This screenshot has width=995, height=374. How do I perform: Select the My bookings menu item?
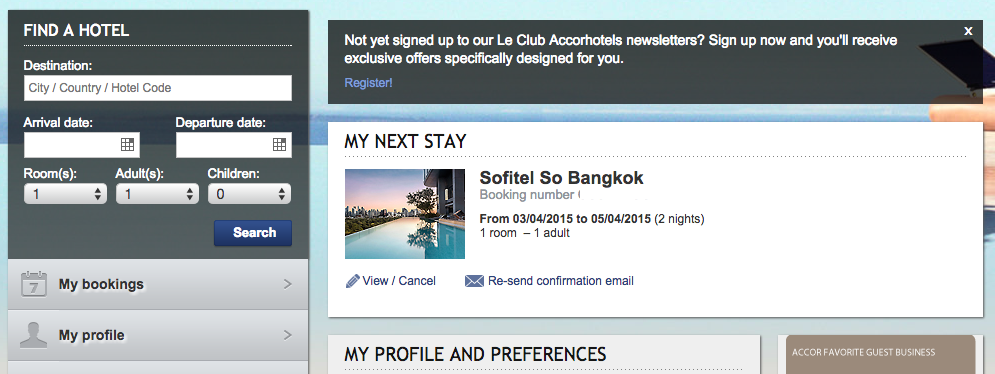point(158,284)
